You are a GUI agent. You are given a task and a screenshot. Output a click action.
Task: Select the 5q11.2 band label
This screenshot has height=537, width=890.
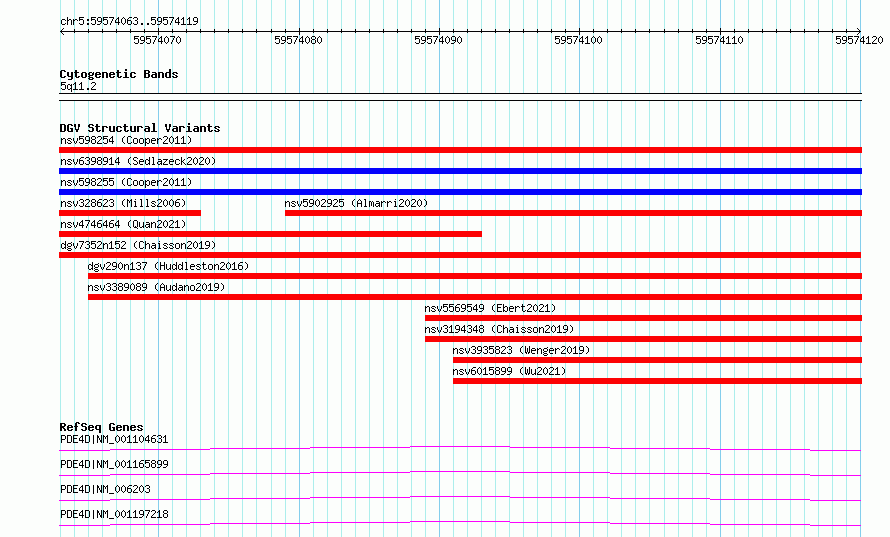point(78,86)
